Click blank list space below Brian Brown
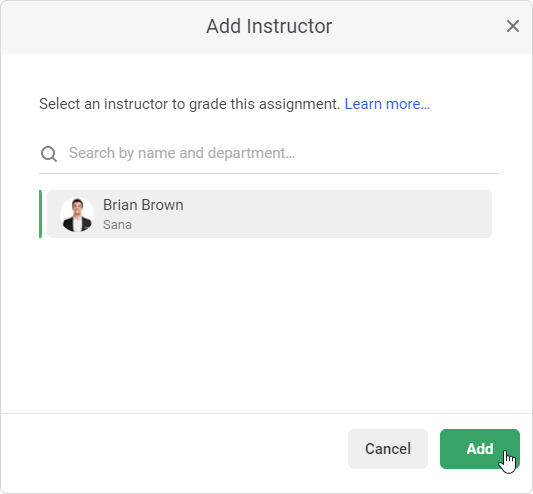This screenshot has width=533, height=494. [269, 323]
